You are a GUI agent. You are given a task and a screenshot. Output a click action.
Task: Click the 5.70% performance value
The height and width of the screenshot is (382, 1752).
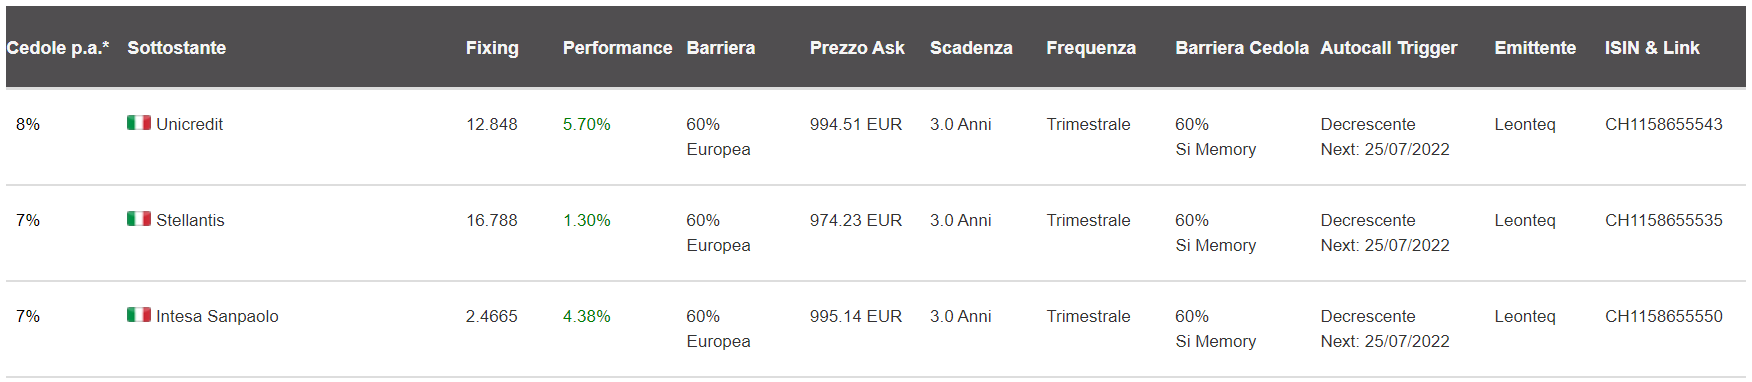586,124
